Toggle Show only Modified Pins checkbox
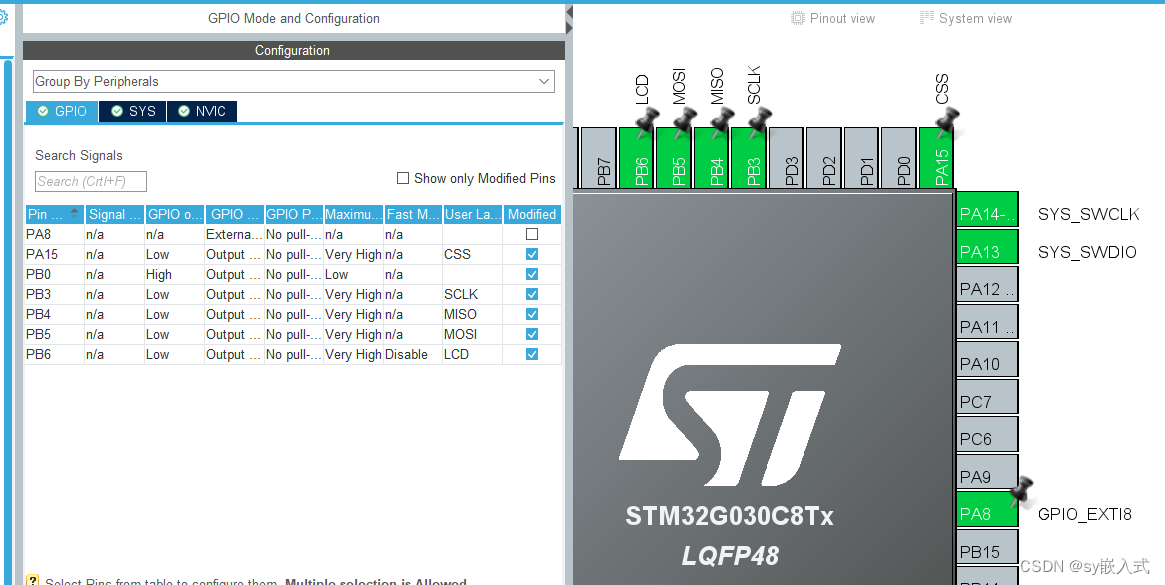1165x585 pixels. pos(403,178)
